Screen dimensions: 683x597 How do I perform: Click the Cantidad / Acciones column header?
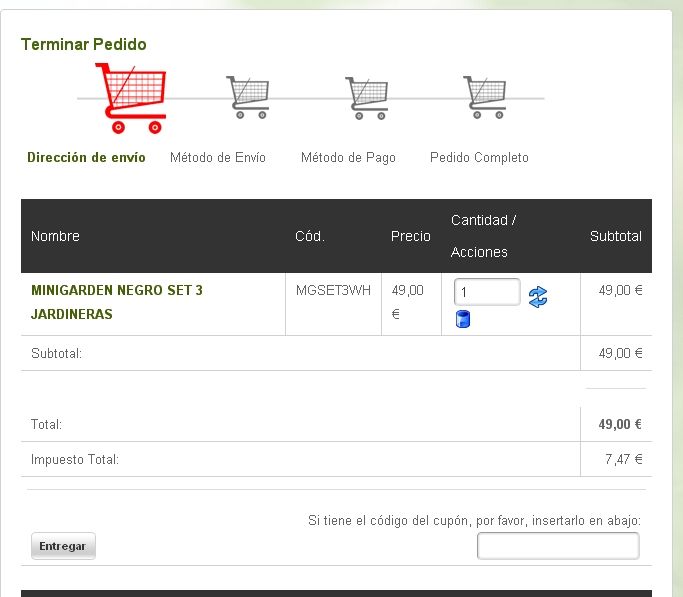pyautogui.click(x=484, y=236)
